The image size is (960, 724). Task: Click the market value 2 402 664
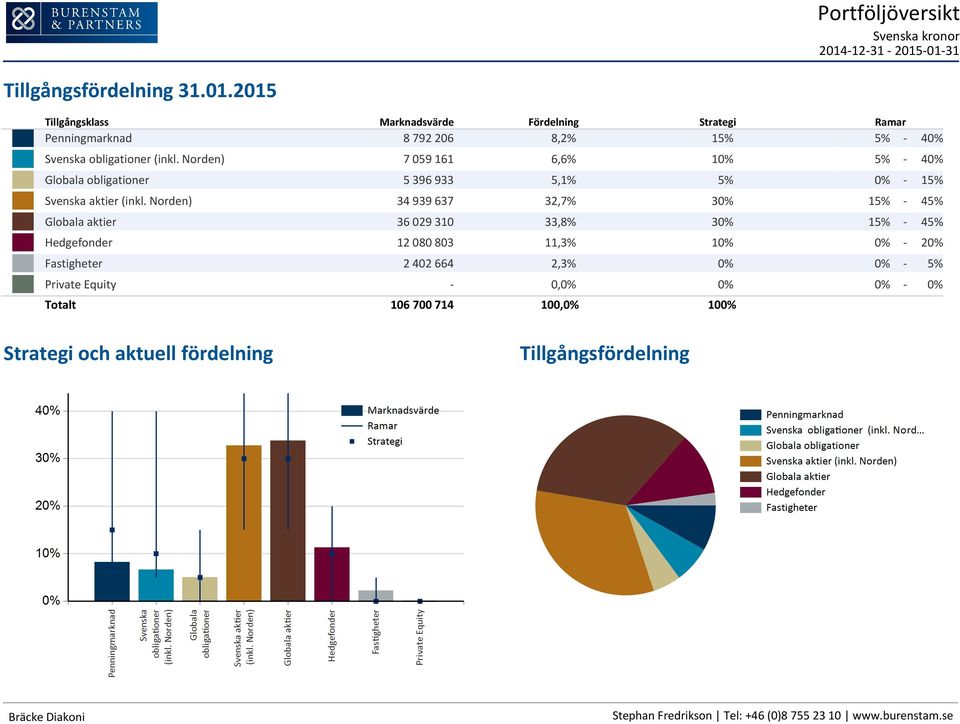(428, 263)
